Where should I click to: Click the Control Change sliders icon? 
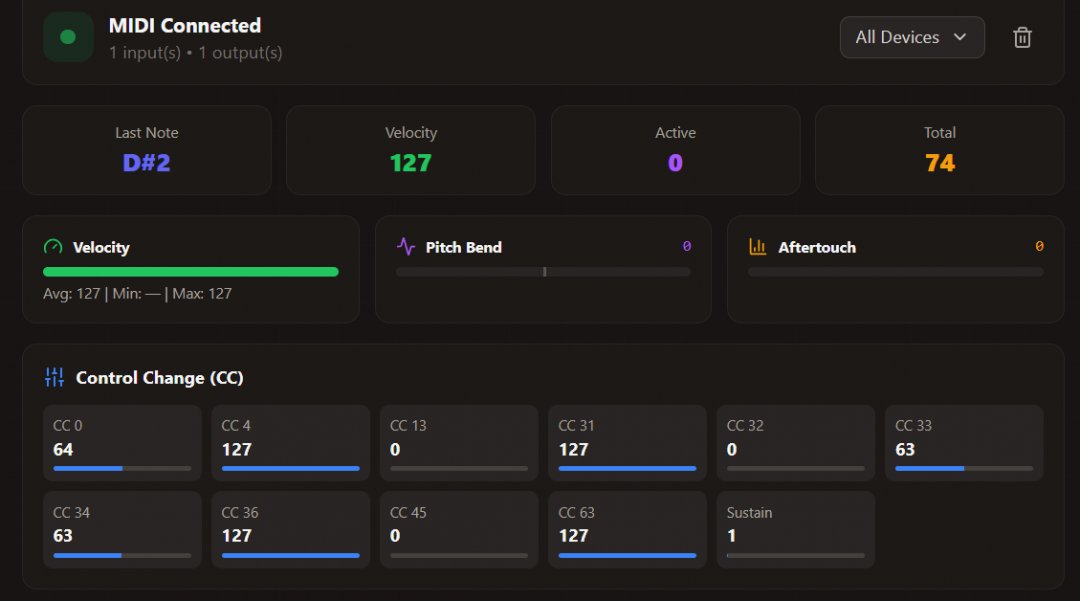[55, 377]
